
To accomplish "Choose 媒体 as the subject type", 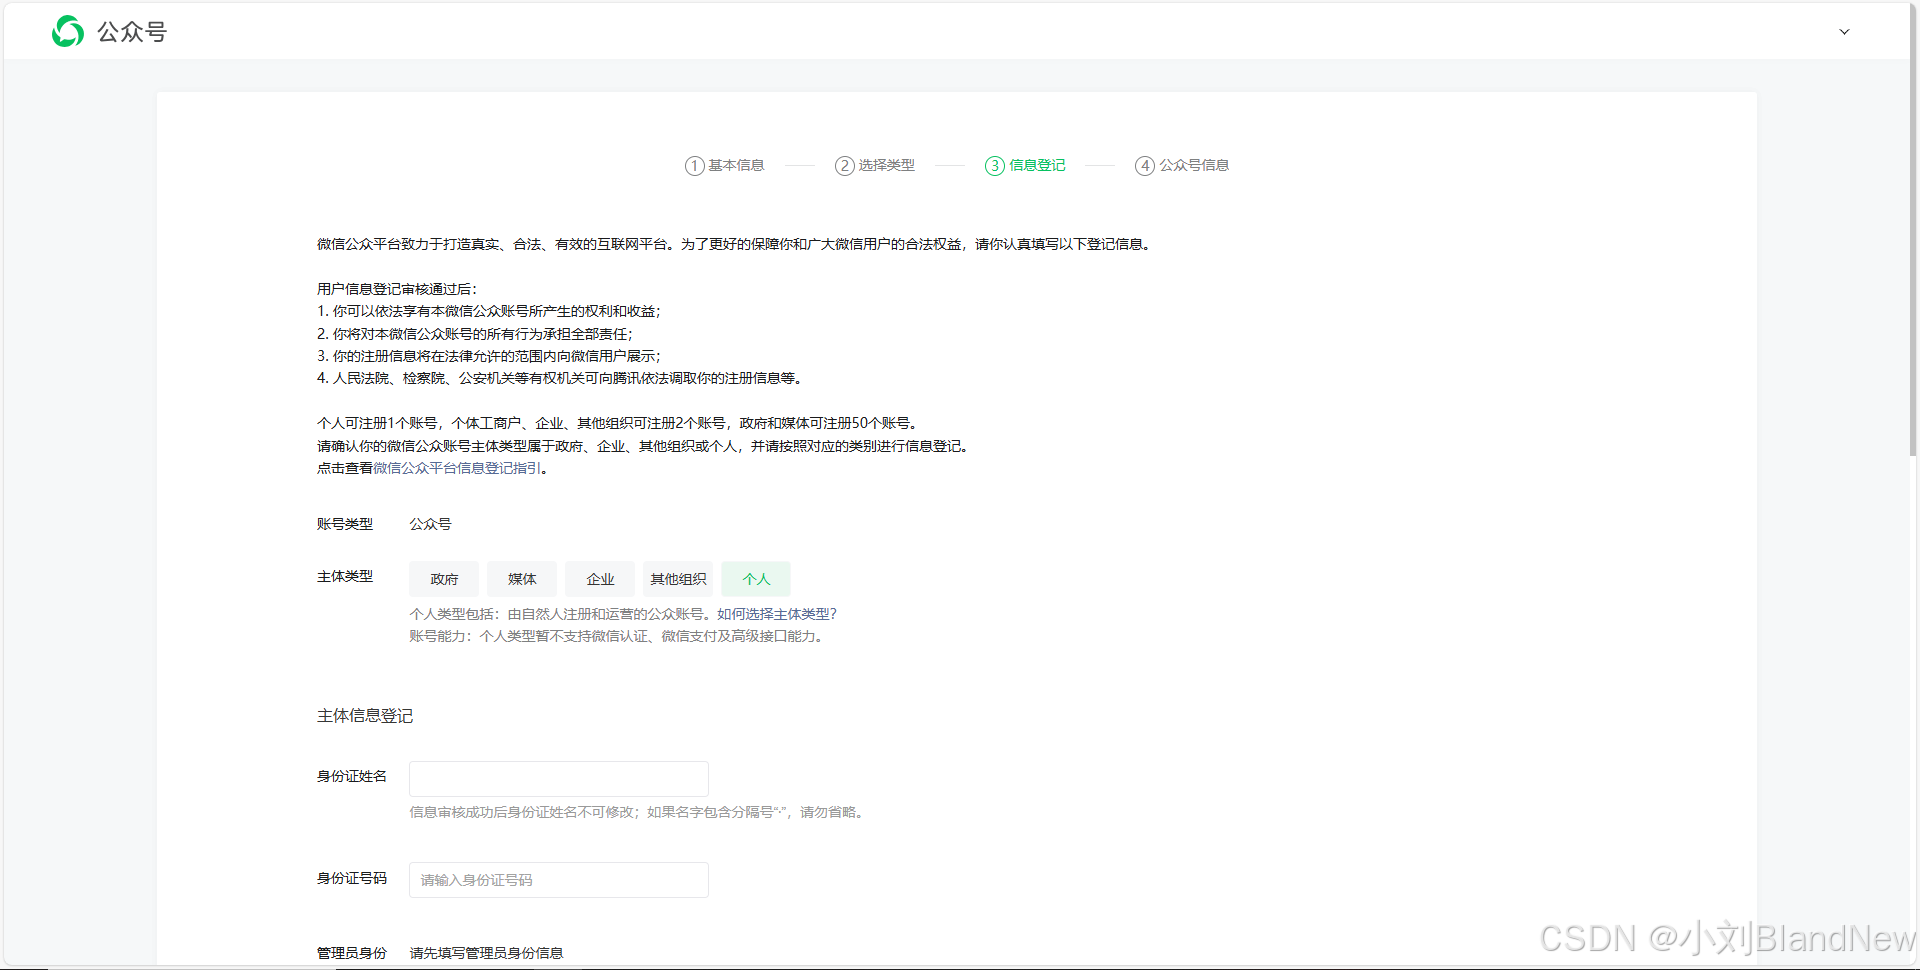I will 522,579.
